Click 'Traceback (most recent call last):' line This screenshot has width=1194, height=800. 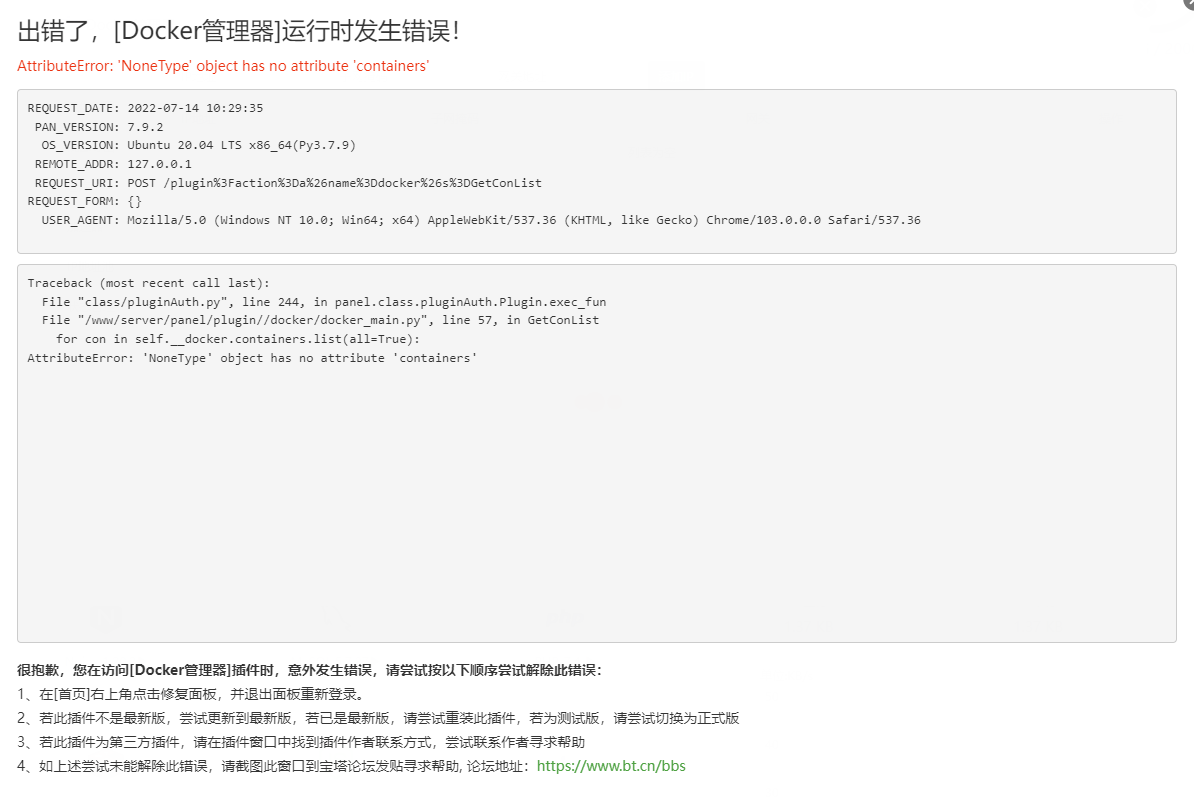pos(148,283)
